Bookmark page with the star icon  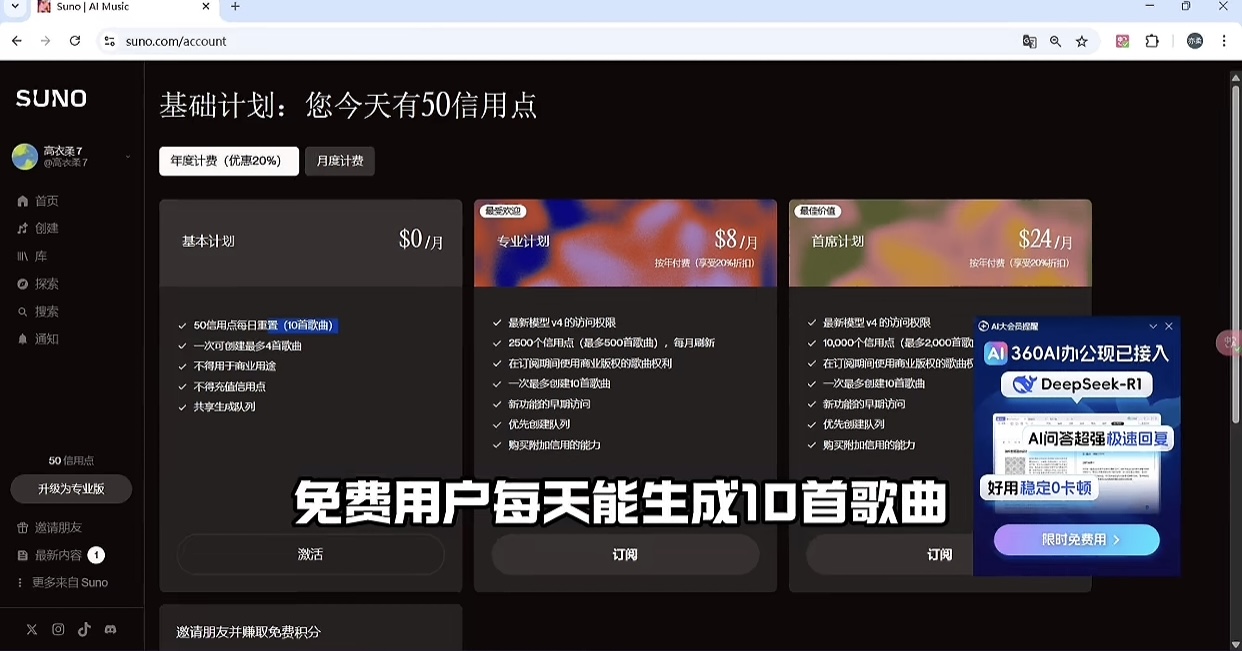click(1081, 41)
